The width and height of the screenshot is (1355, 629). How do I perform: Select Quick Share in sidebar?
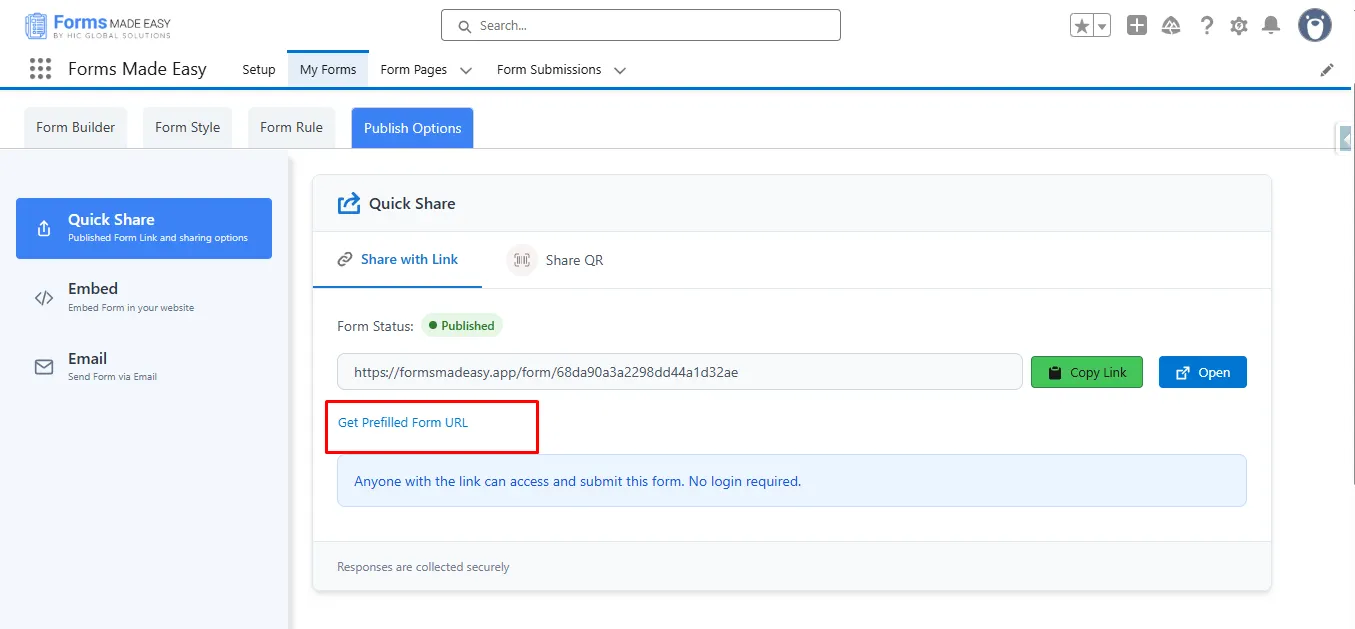coord(144,228)
